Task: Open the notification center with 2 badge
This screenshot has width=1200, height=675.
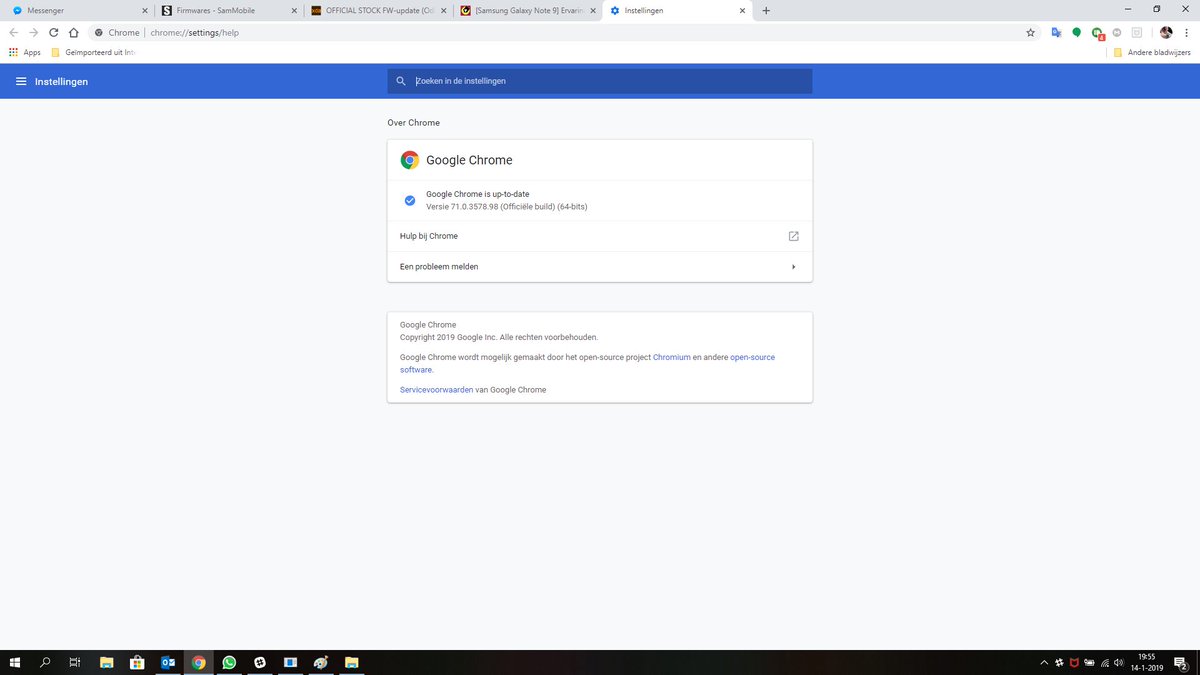Action: click(x=1181, y=662)
